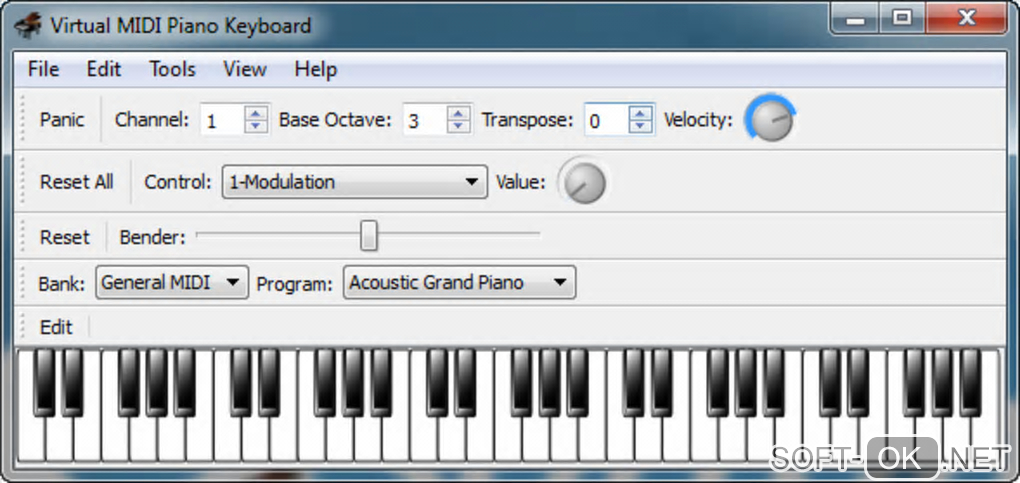Click the Velocity knob

point(771,120)
